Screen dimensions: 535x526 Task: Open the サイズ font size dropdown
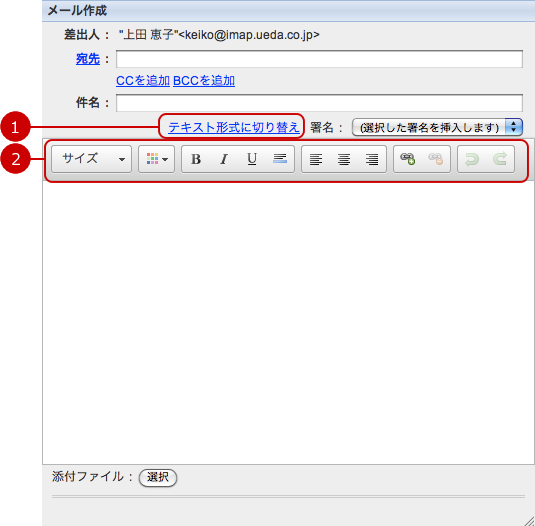pos(91,159)
